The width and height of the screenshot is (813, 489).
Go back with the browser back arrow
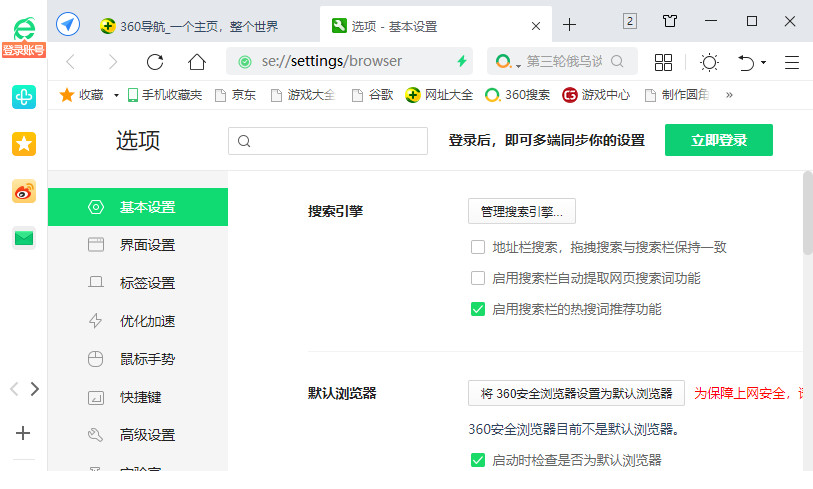click(x=71, y=62)
